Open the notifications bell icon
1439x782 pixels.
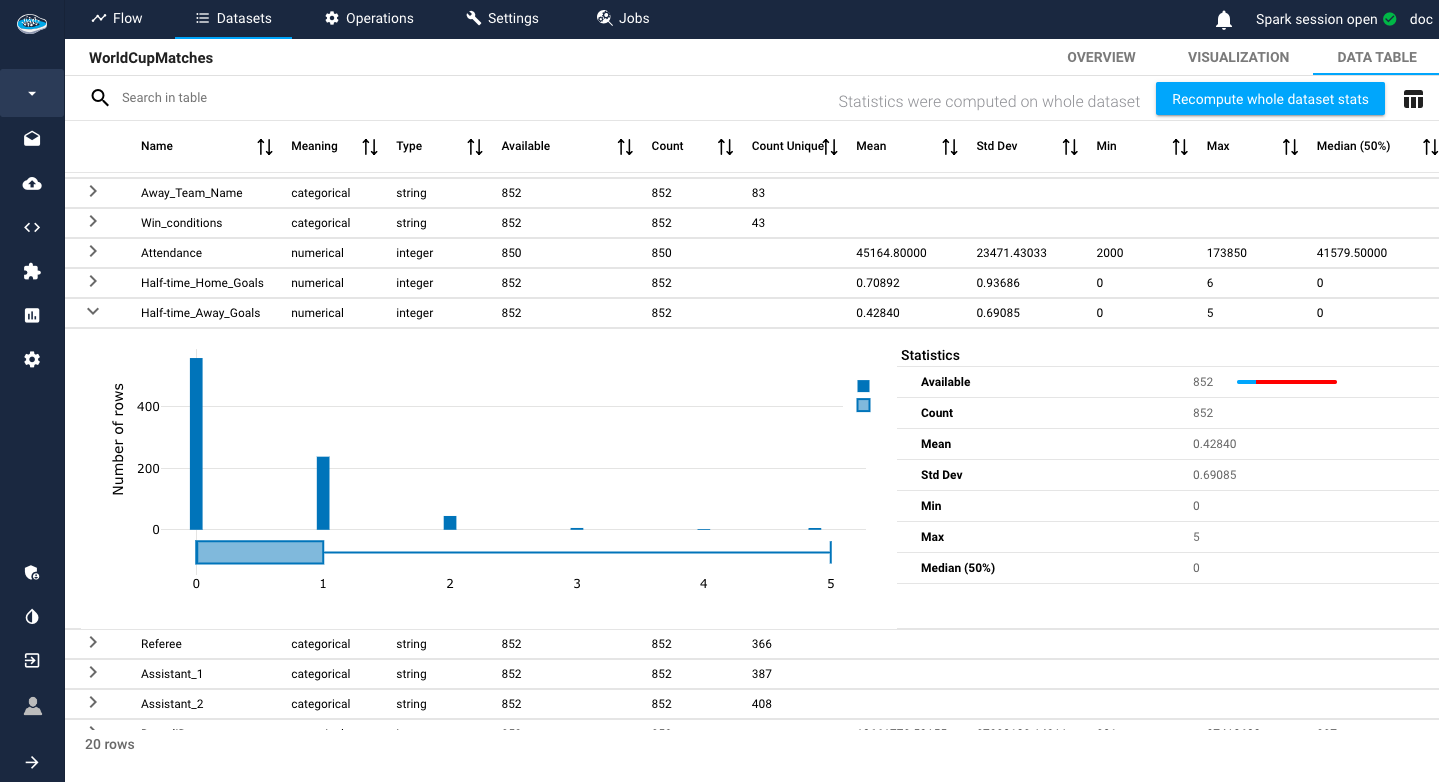1224,19
